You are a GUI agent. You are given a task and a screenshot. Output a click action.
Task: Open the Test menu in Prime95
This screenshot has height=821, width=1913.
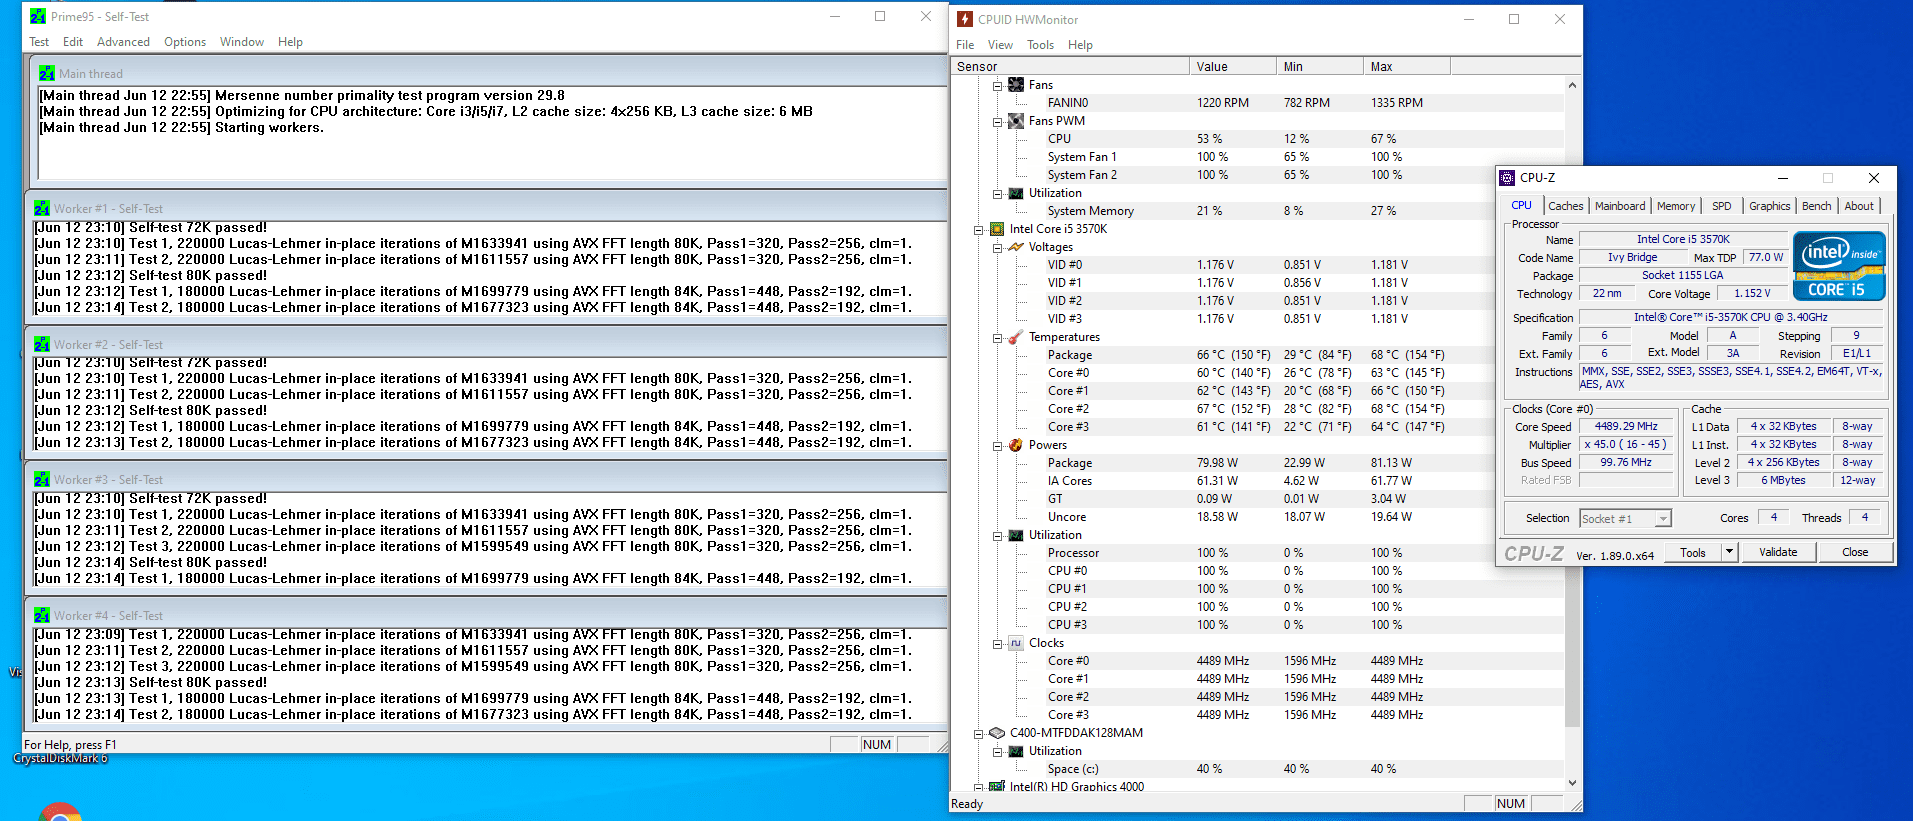[39, 42]
